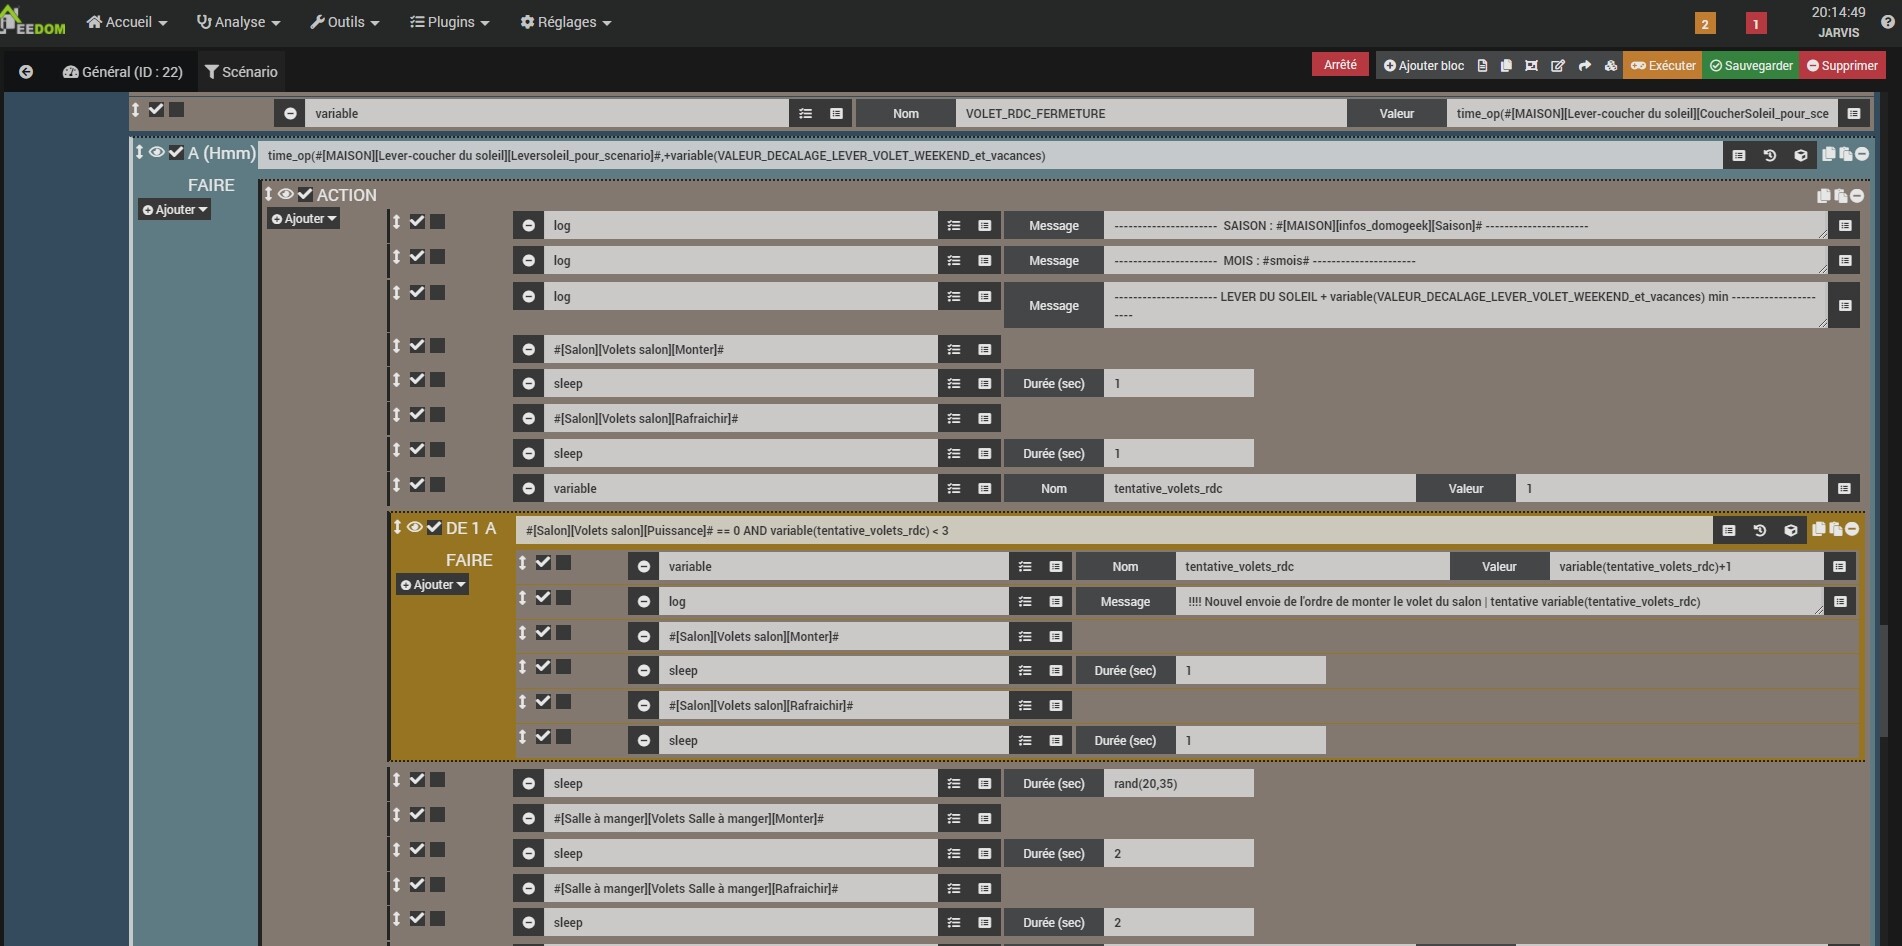1902x946 pixels.
Task: Uncheck the enabled checkbox on the A (Hmm) block
Action: coord(176,153)
